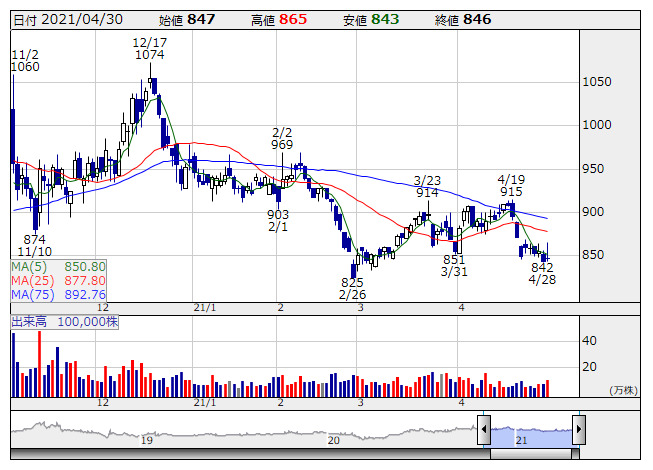
Task: Click the tallest red volume bar in November
Action: [x=40, y=364]
